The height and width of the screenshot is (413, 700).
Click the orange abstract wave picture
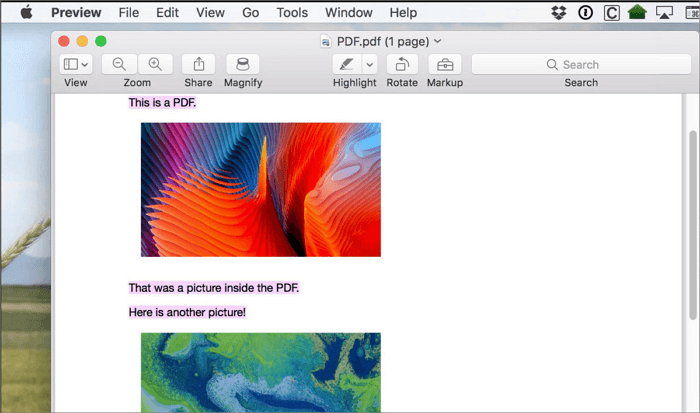260,189
